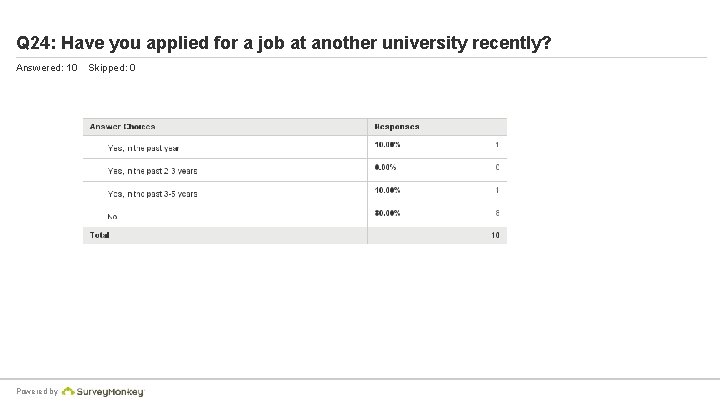This screenshot has width=720, height=405.
Task: Click the 'Total' row label
Action: tap(99, 235)
